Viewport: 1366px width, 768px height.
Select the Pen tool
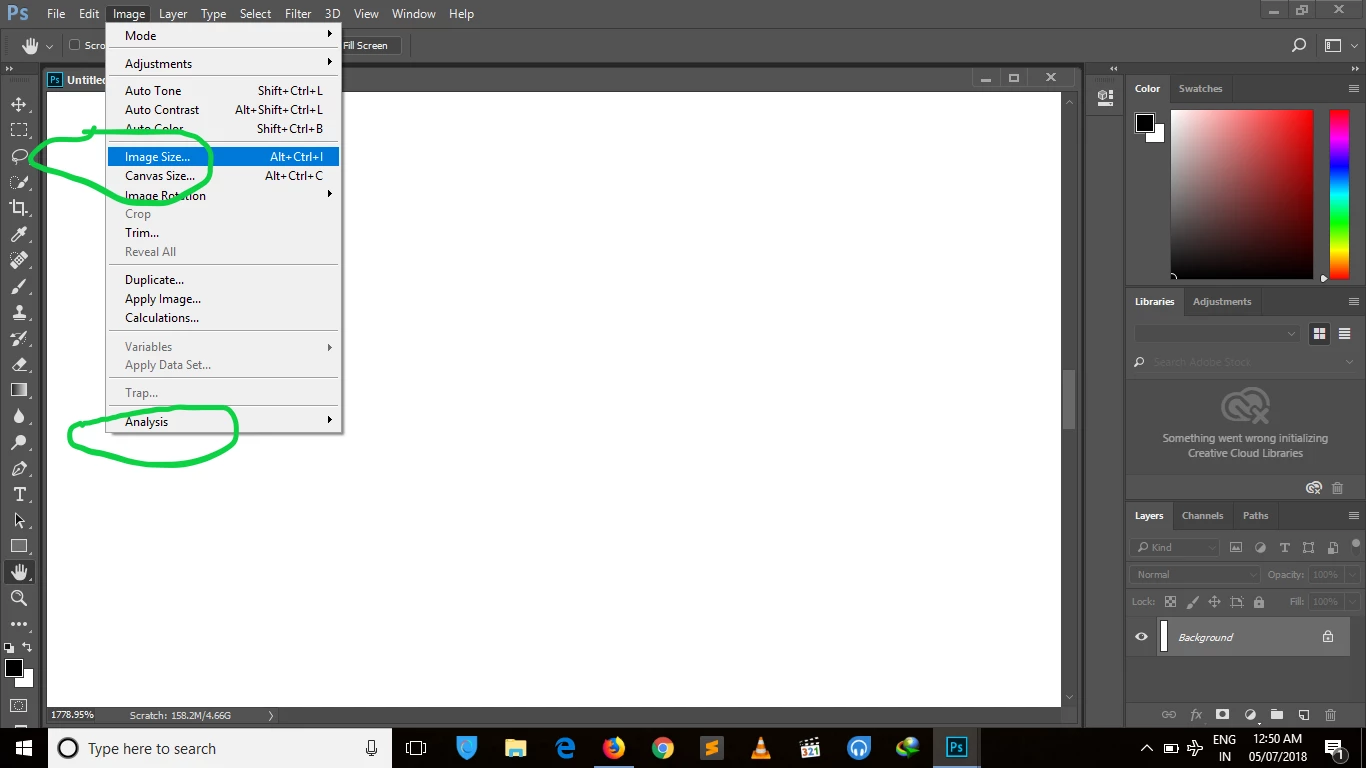(19, 468)
